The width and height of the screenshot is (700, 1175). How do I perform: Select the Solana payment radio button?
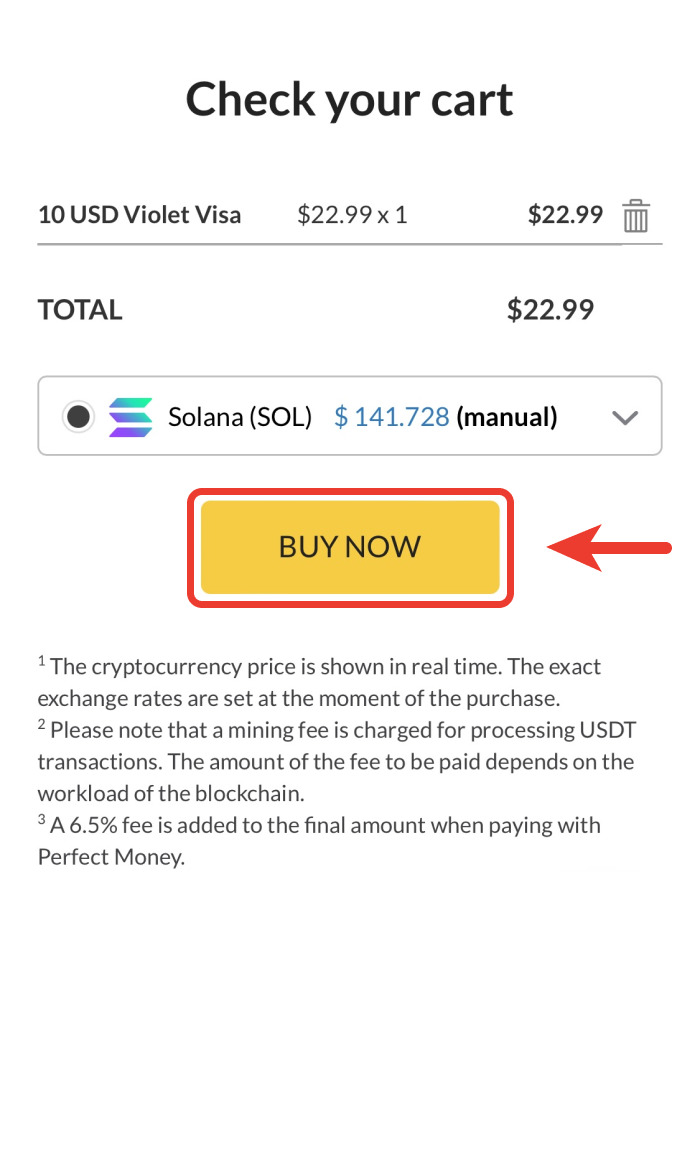point(78,417)
